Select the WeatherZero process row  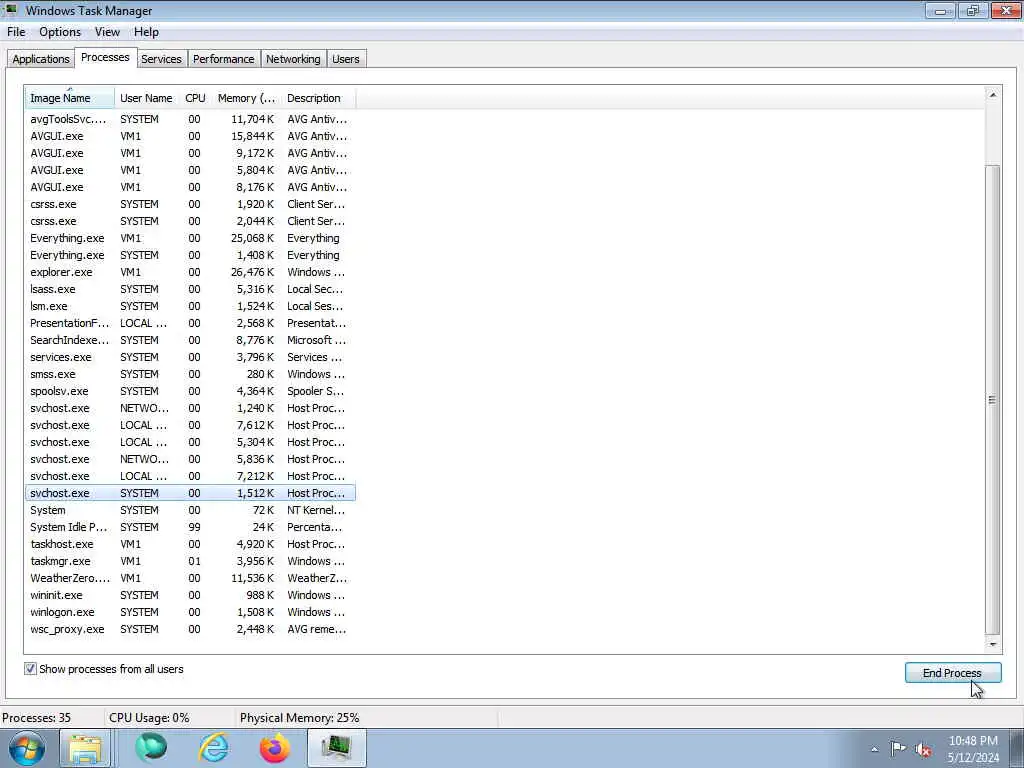pyautogui.click(x=190, y=578)
